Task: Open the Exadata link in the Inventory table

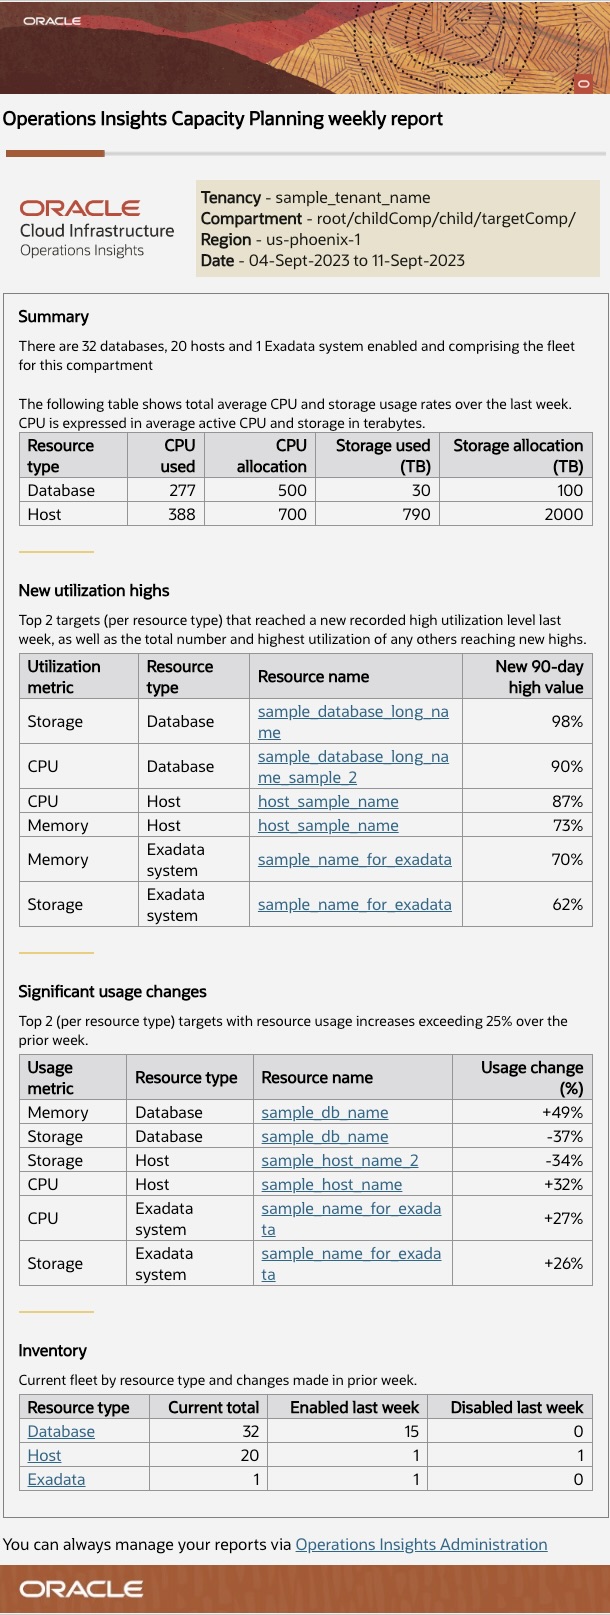Action: [56, 1479]
